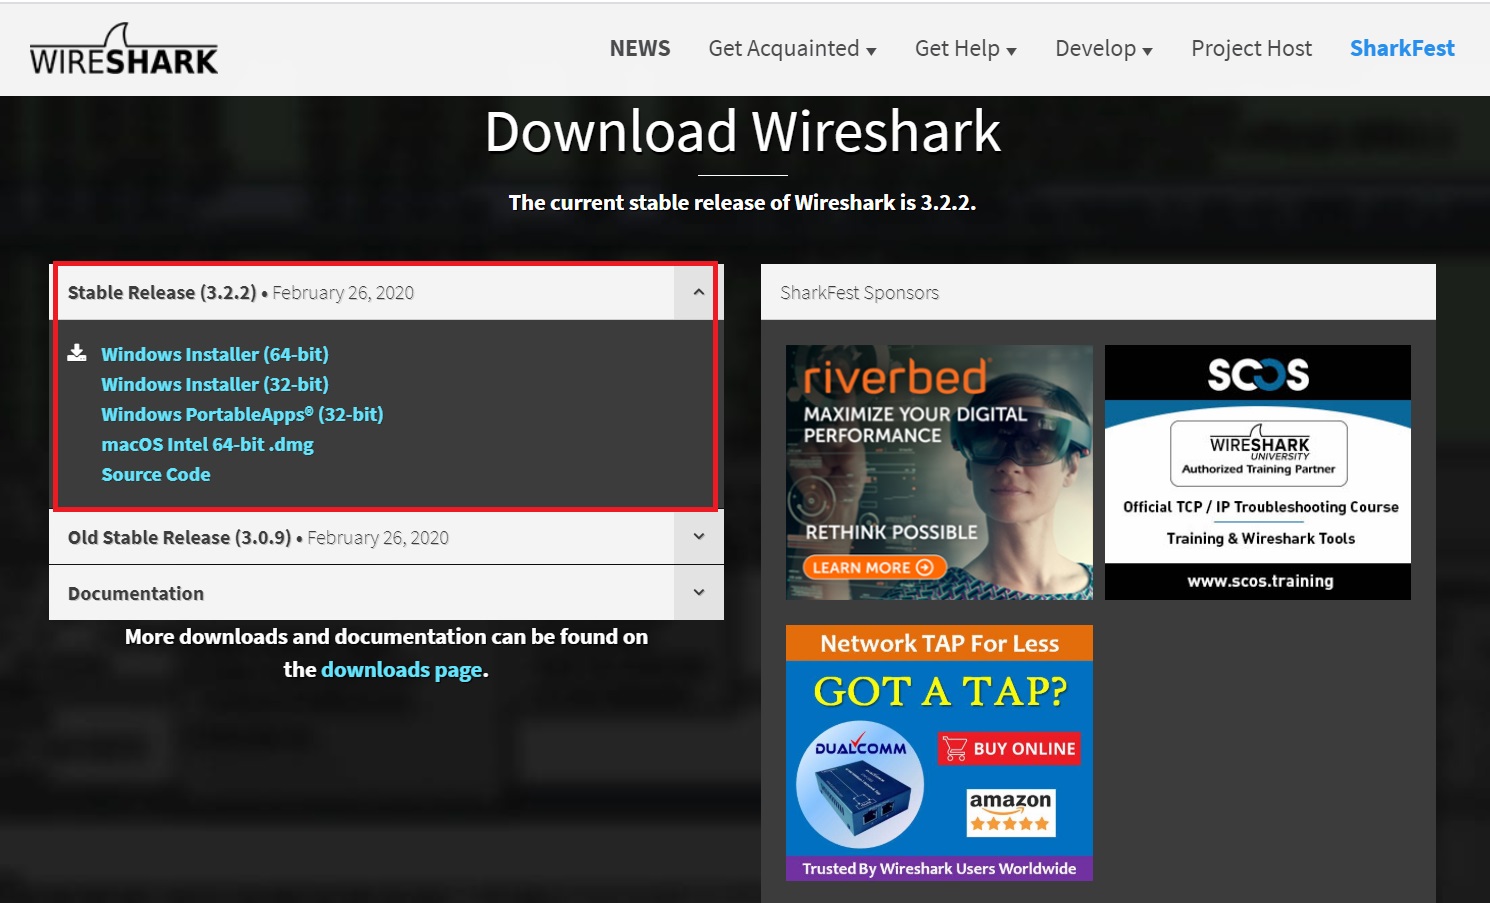1490x903 pixels.
Task: Click the current stable release 3.2.2 sentence
Action: [742, 203]
